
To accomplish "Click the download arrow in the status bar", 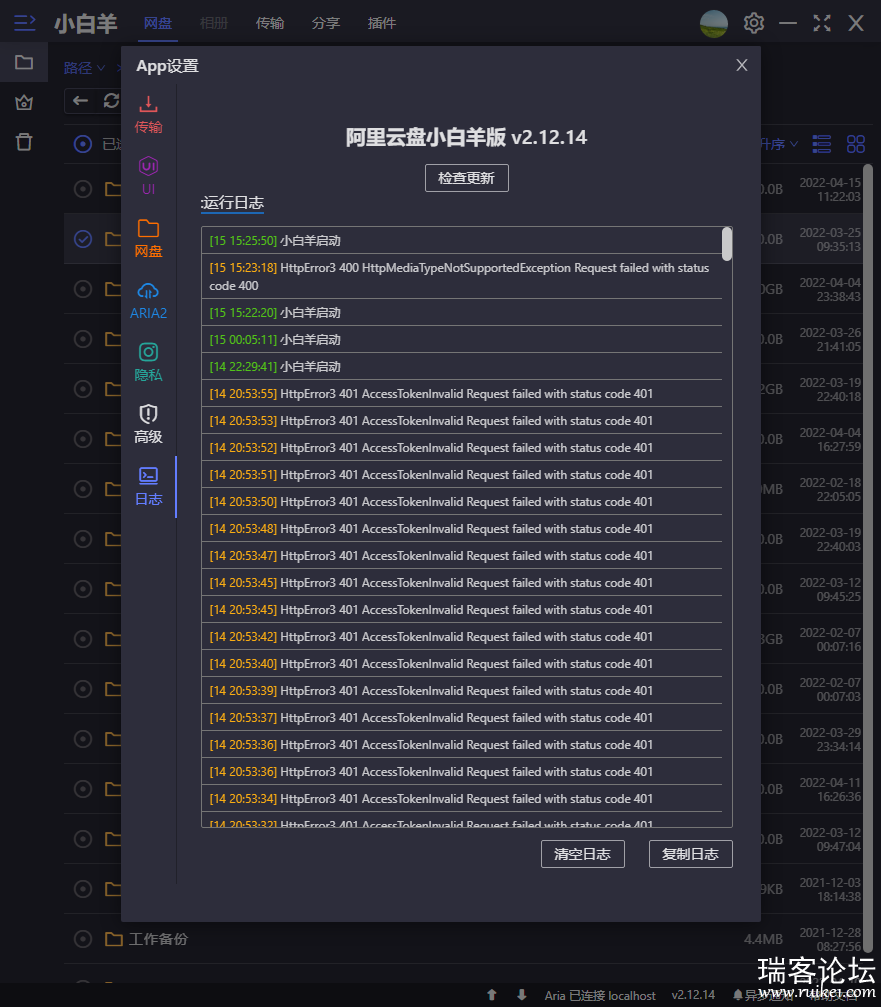I will click(522, 995).
